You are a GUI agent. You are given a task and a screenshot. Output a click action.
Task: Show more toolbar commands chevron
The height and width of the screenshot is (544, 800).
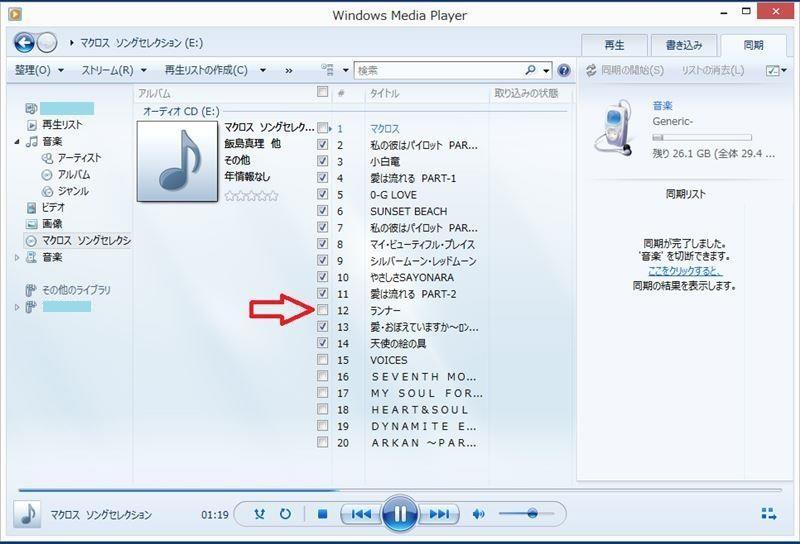[x=289, y=71]
